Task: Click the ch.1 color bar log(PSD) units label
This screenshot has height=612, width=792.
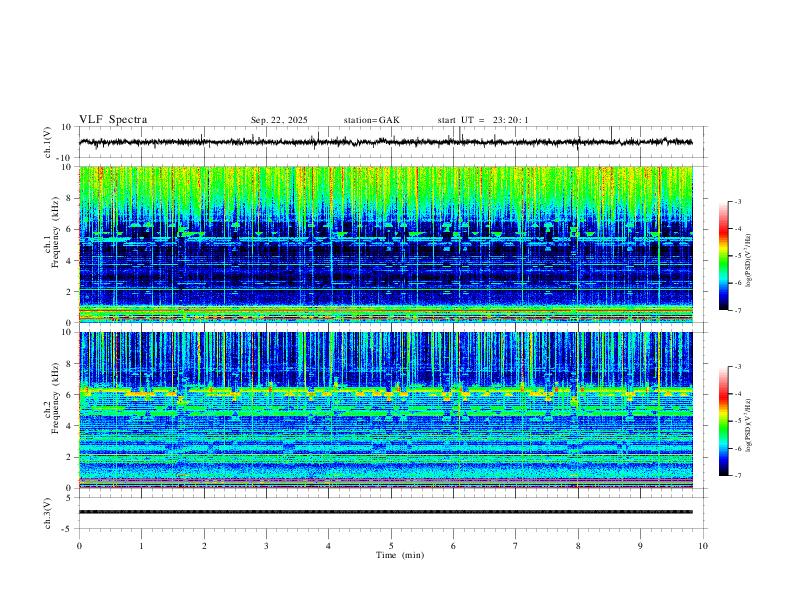Action: point(748,260)
